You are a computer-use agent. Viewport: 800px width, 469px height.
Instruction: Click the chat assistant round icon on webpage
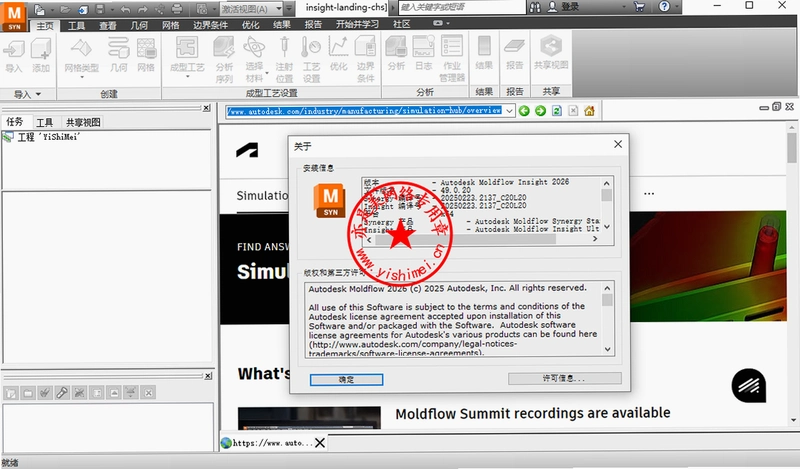(x=748, y=386)
